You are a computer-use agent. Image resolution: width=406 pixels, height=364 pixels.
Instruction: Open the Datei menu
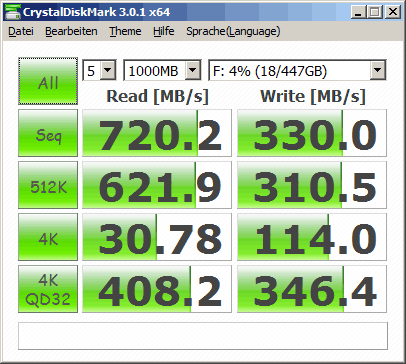tap(21, 31)
